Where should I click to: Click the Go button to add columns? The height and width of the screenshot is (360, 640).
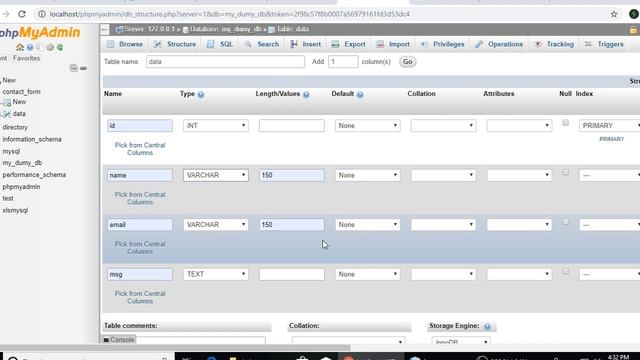click(x=407, y=62)
